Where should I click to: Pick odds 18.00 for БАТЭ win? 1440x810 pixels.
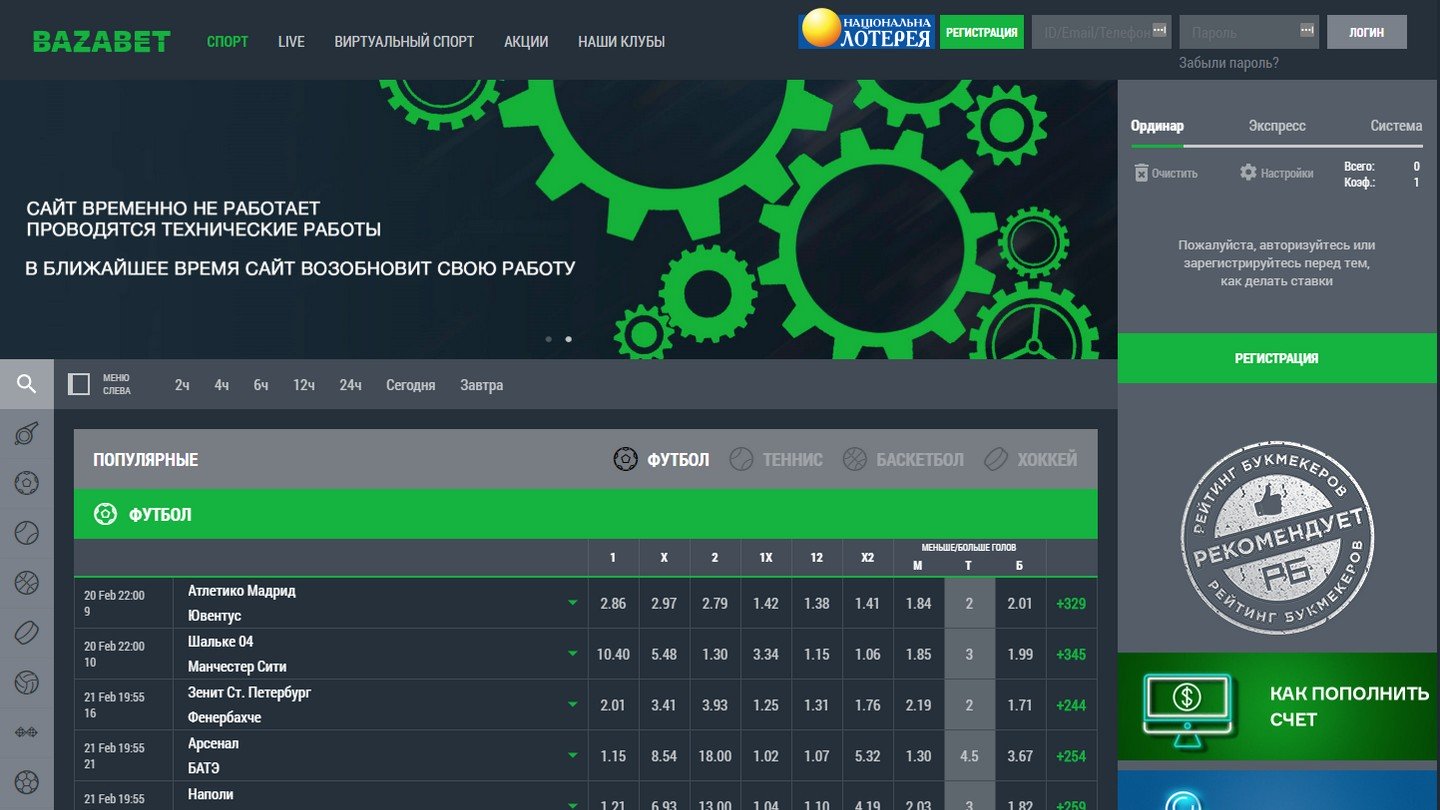[715, 756]
